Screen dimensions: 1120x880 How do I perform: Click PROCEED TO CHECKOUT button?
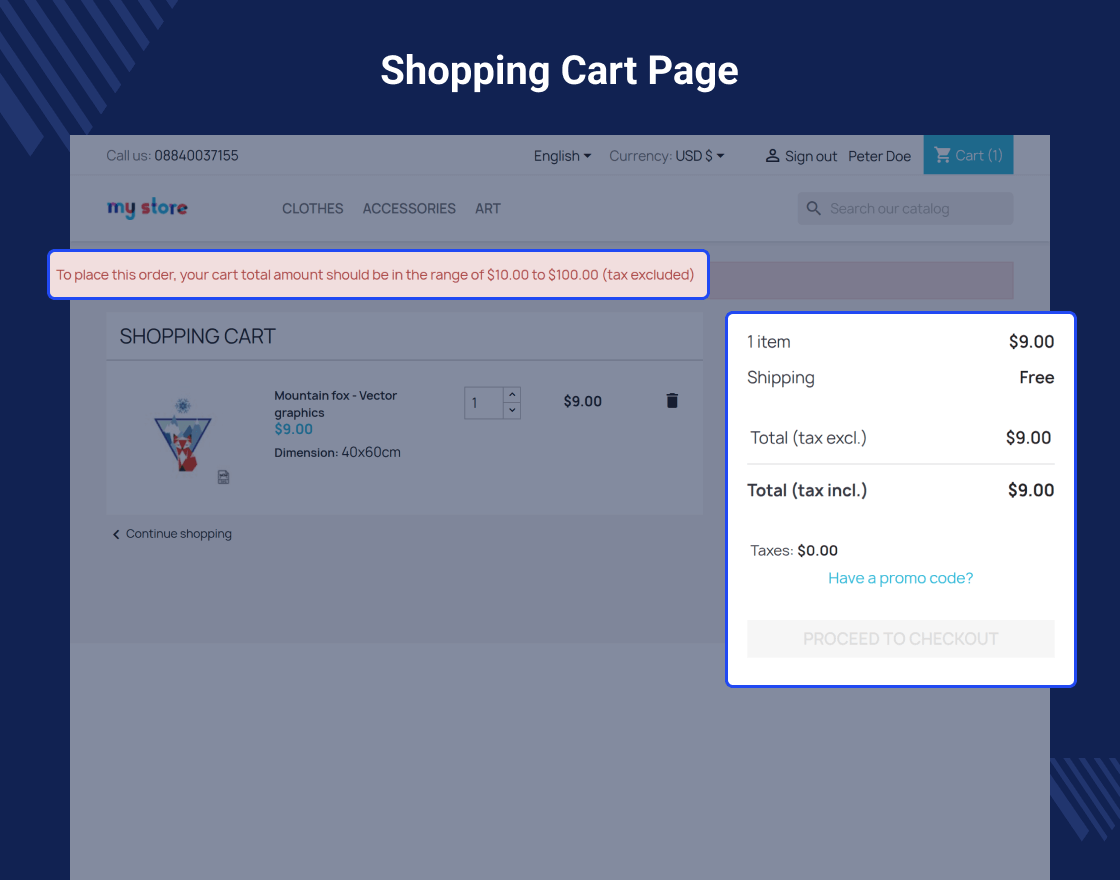tap(900, 639)
